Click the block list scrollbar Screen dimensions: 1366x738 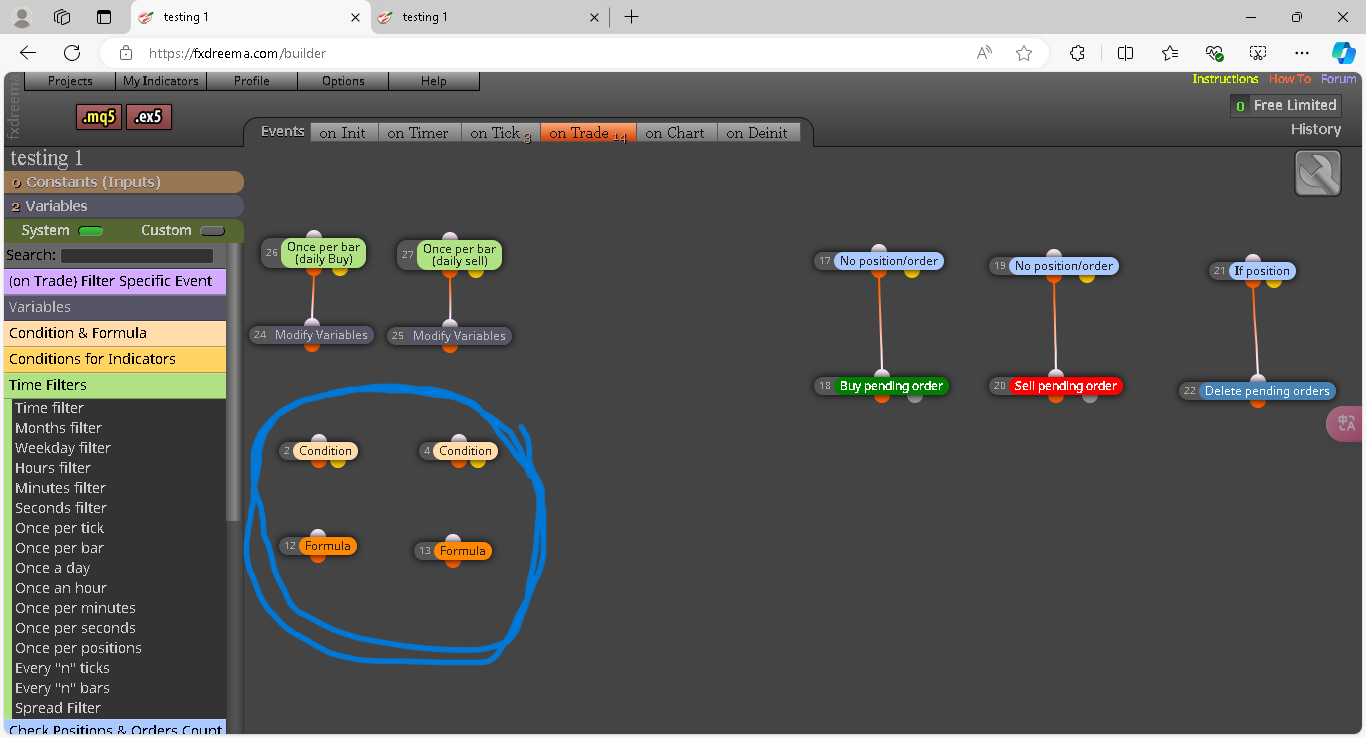coord(234,380)
